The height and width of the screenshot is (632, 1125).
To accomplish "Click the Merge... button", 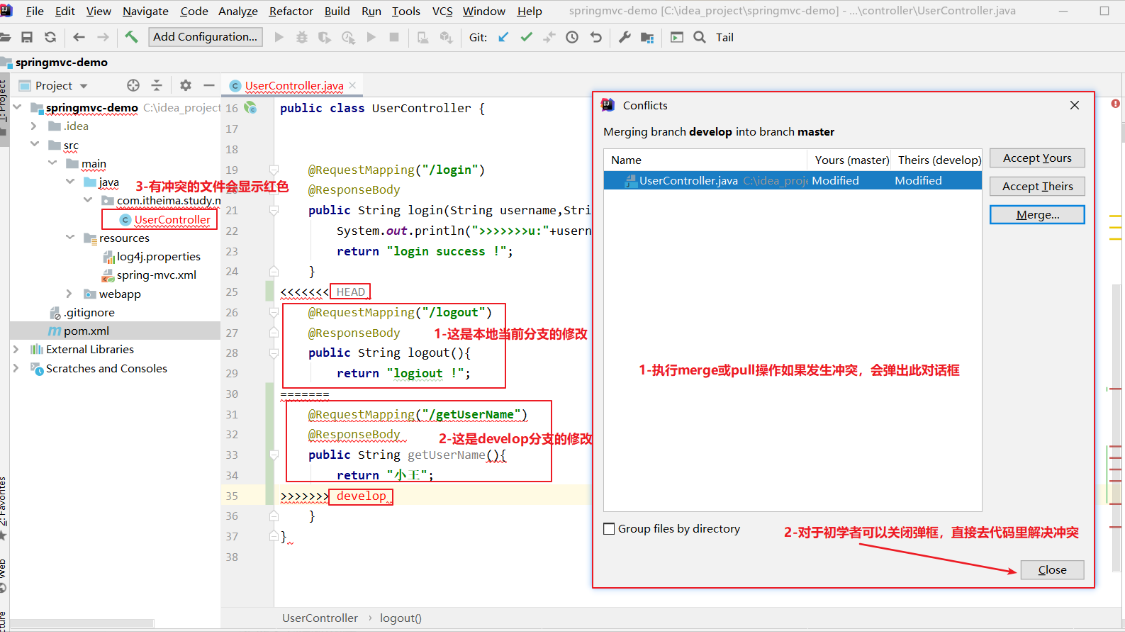I will coord(1037,214).
